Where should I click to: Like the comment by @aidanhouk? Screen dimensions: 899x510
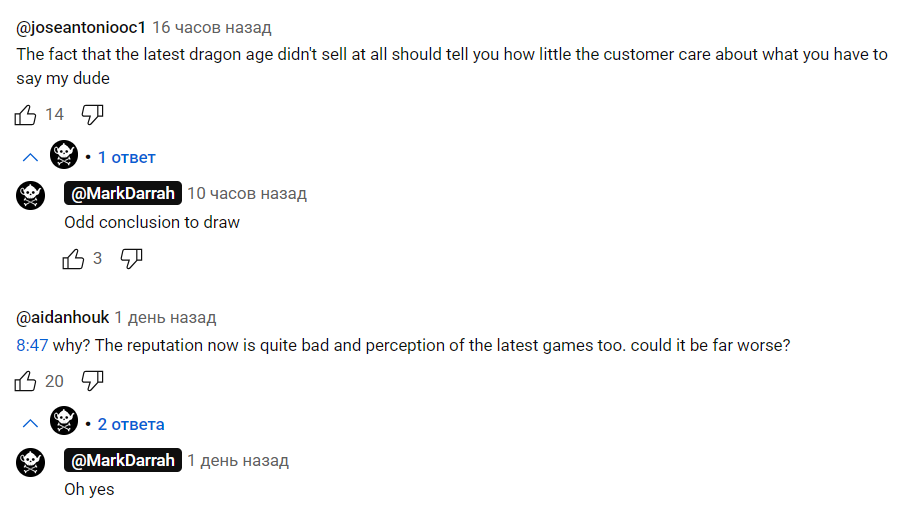26,381
